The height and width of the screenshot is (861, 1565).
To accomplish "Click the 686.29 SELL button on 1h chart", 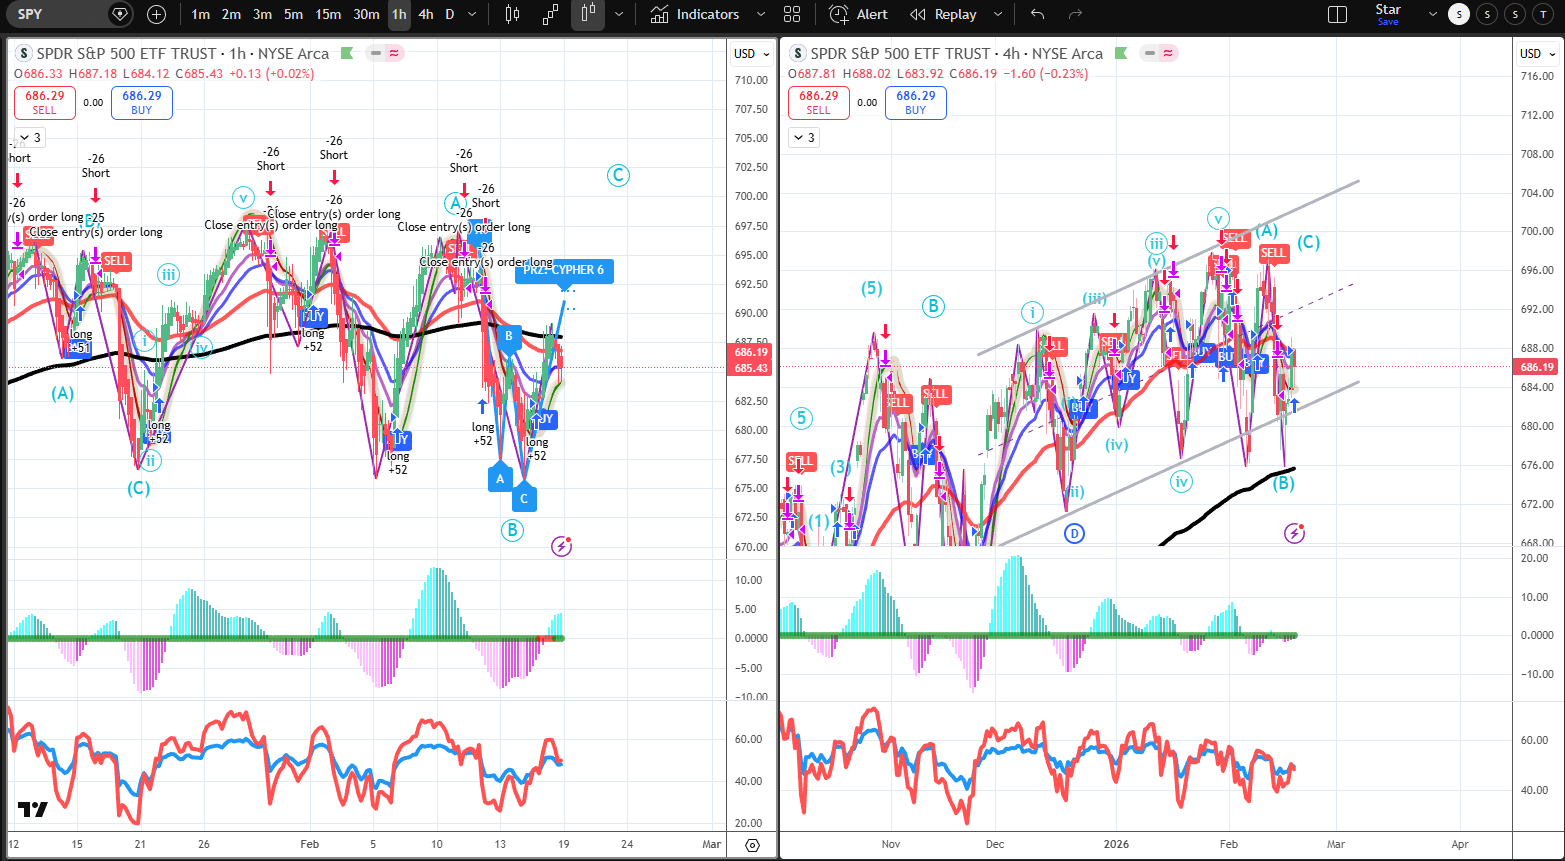I will click(x=45, y=102).
